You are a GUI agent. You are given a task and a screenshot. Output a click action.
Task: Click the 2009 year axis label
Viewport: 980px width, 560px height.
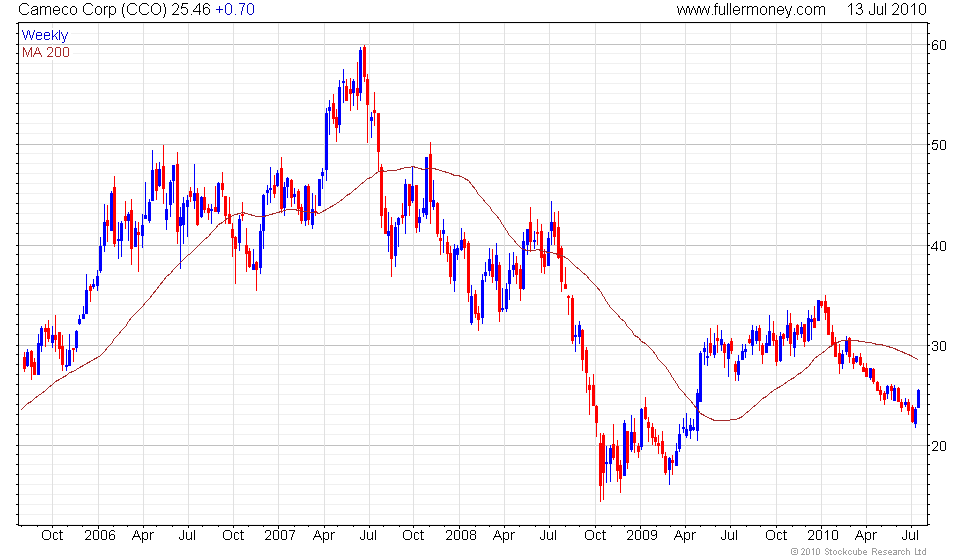(x=642, y=535)
